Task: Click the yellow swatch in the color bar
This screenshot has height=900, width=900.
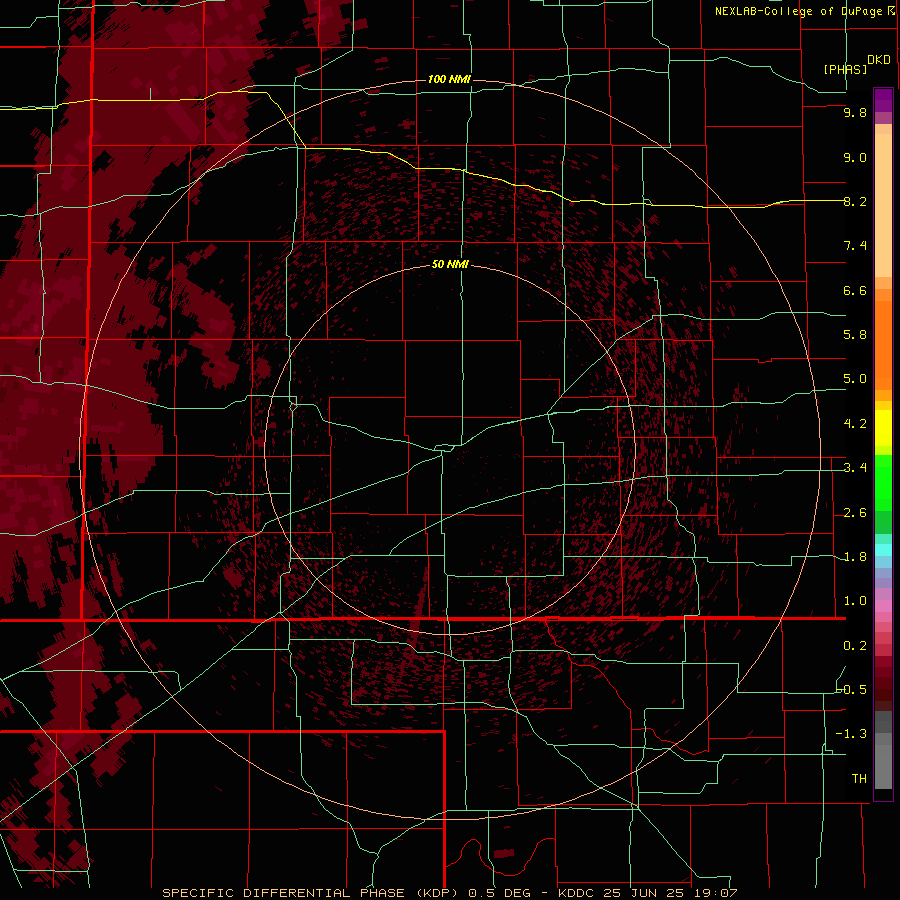Action: [x=883, y=428]
